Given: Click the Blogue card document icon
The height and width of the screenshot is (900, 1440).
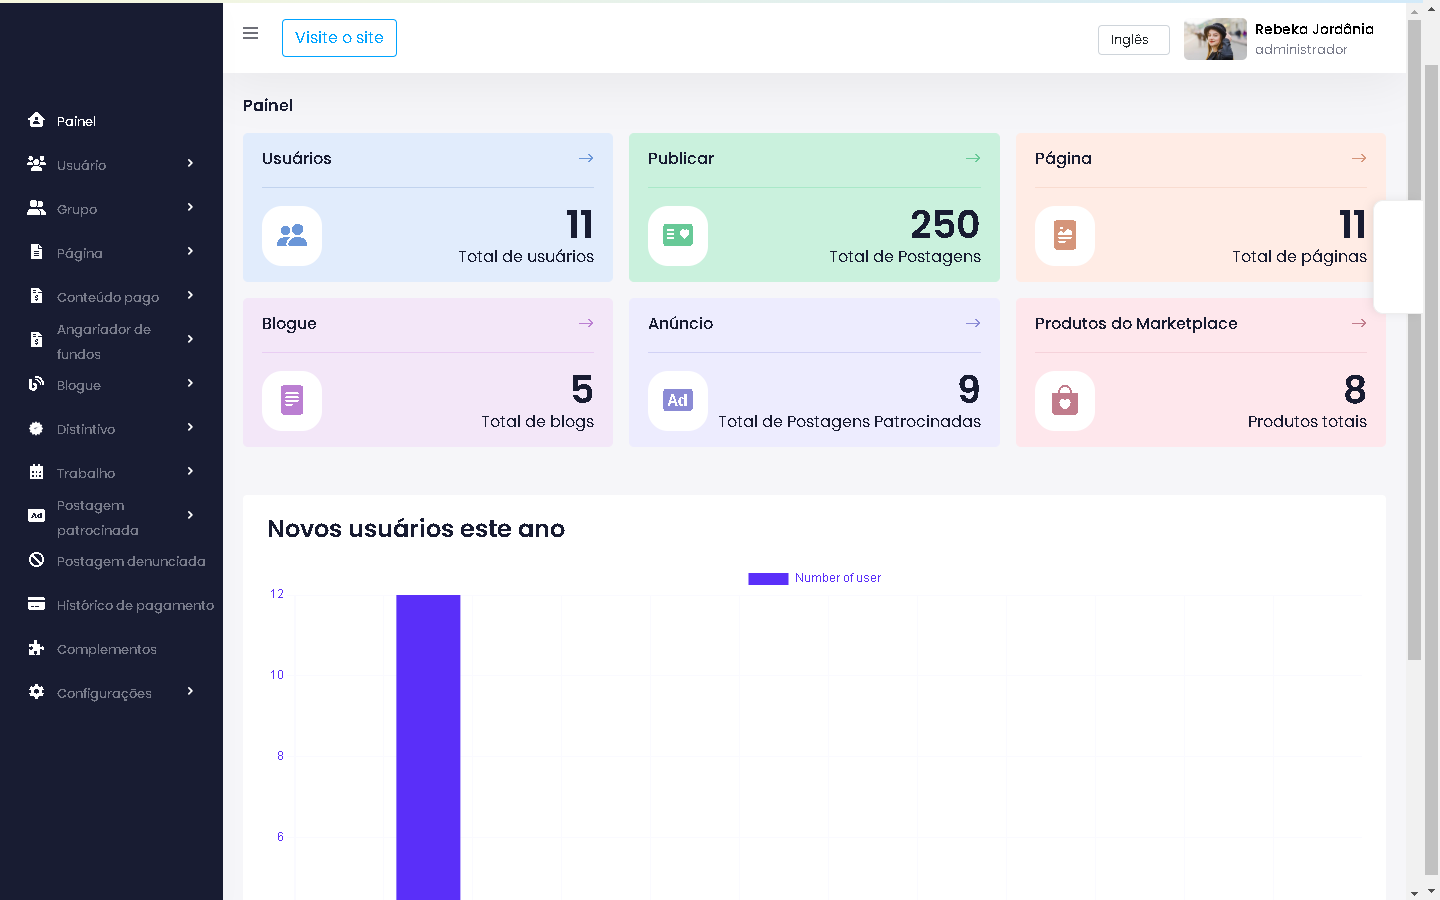Looking at the screenshot, I should (x=292, y=401).
